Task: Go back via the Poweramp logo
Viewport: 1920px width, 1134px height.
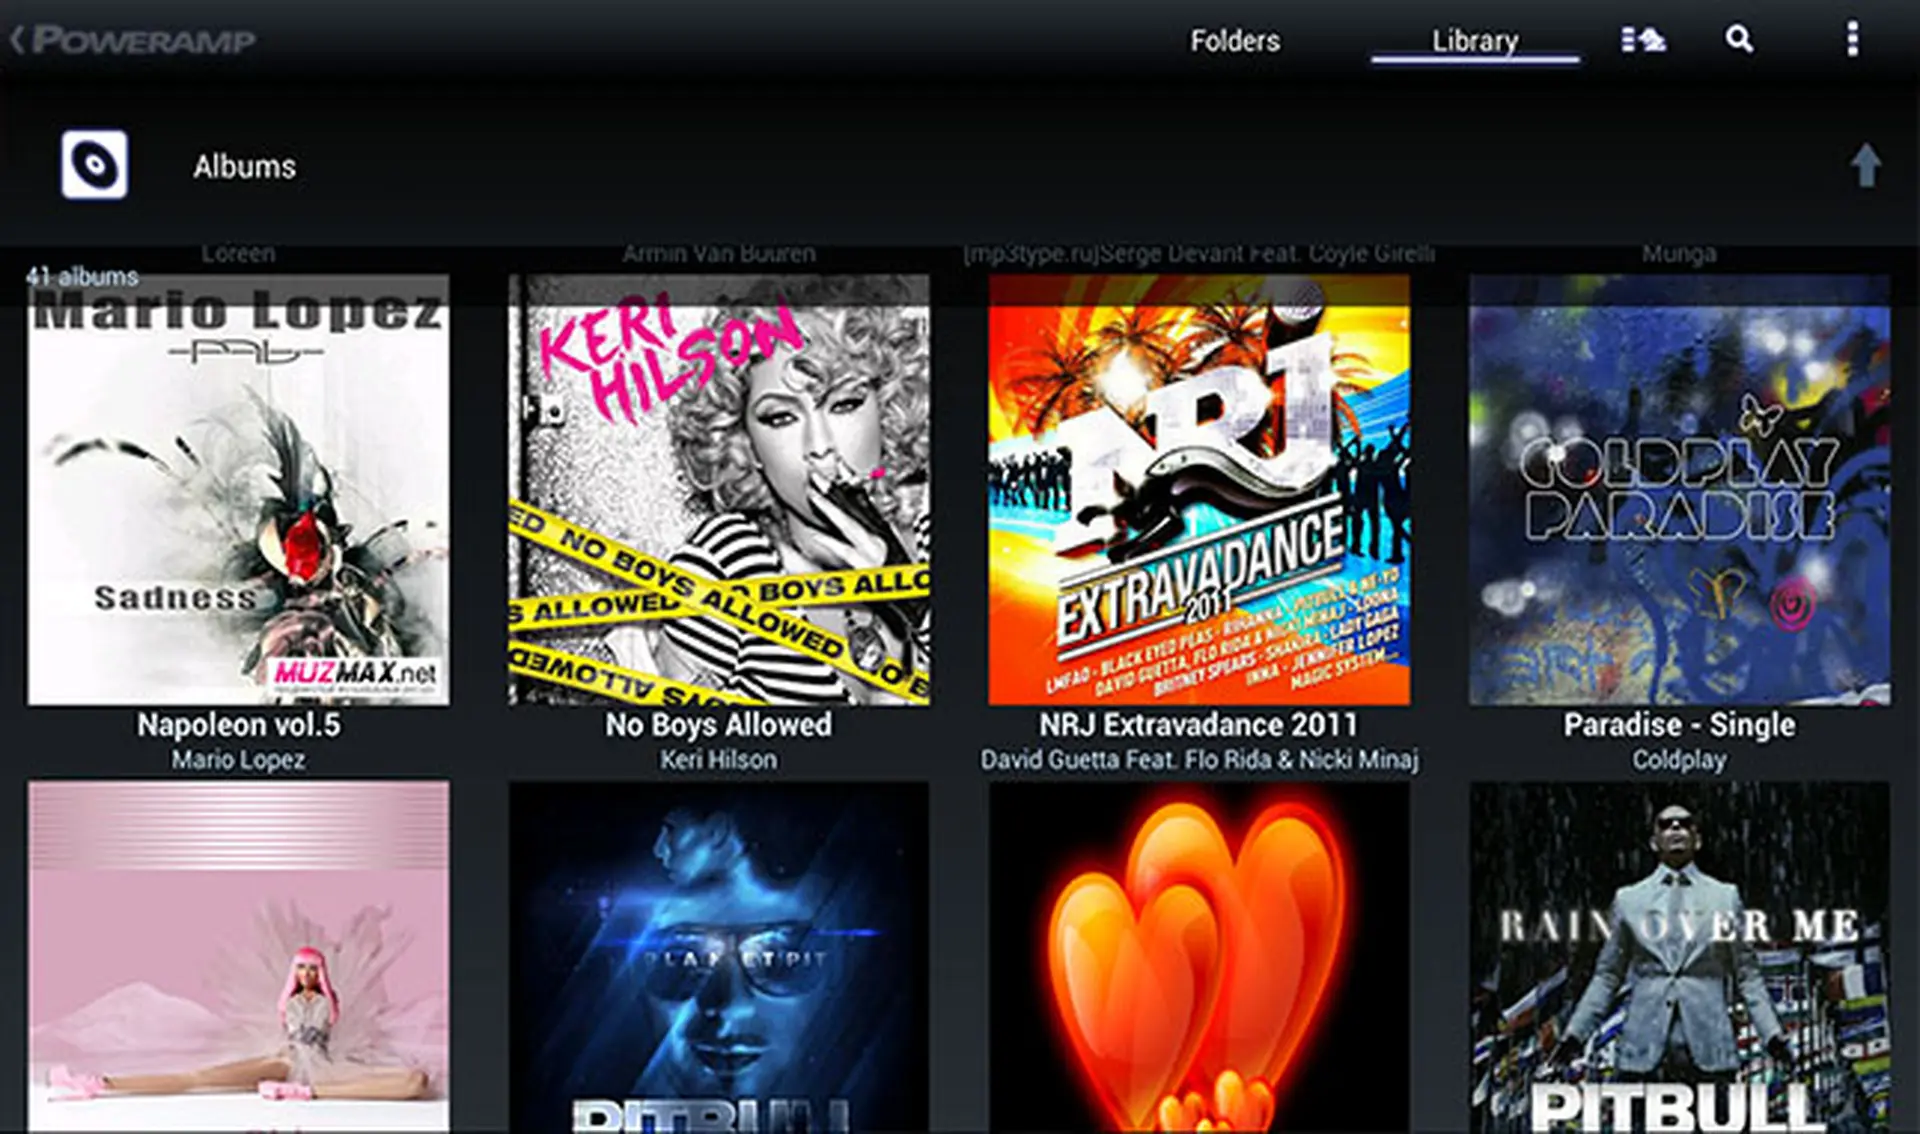Action: 133,40
